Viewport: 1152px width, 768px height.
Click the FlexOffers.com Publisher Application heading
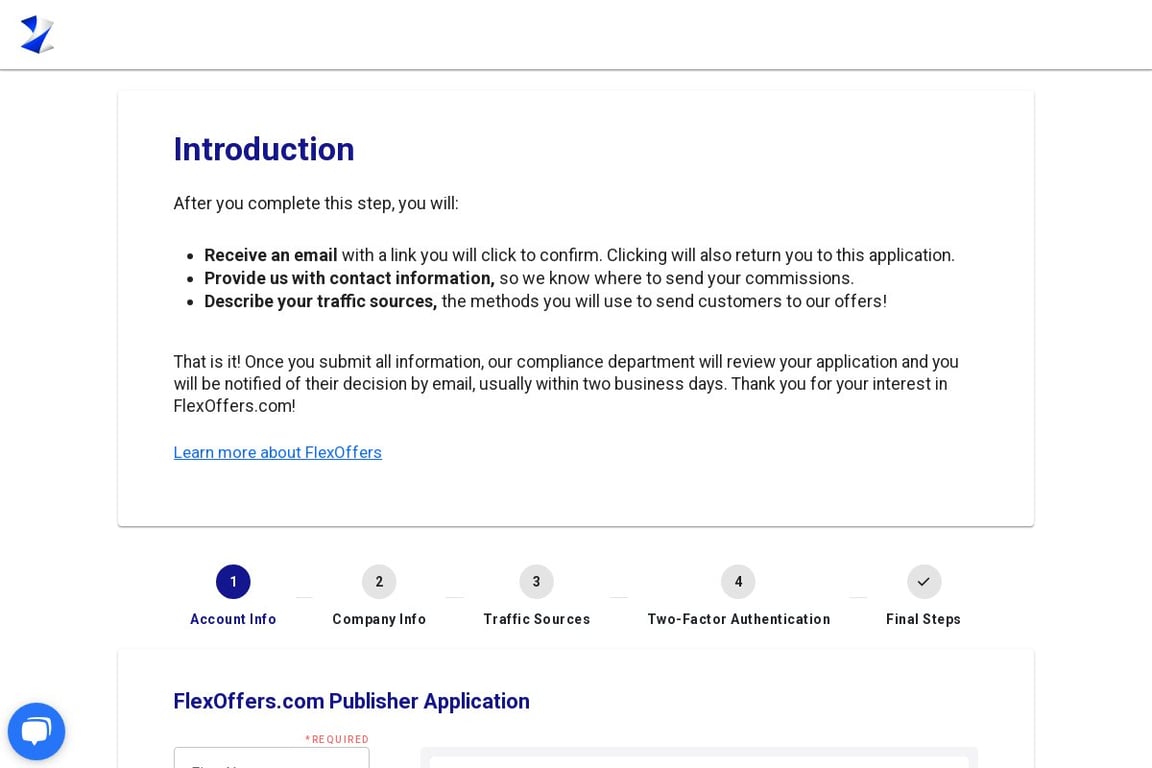point(351,701)
